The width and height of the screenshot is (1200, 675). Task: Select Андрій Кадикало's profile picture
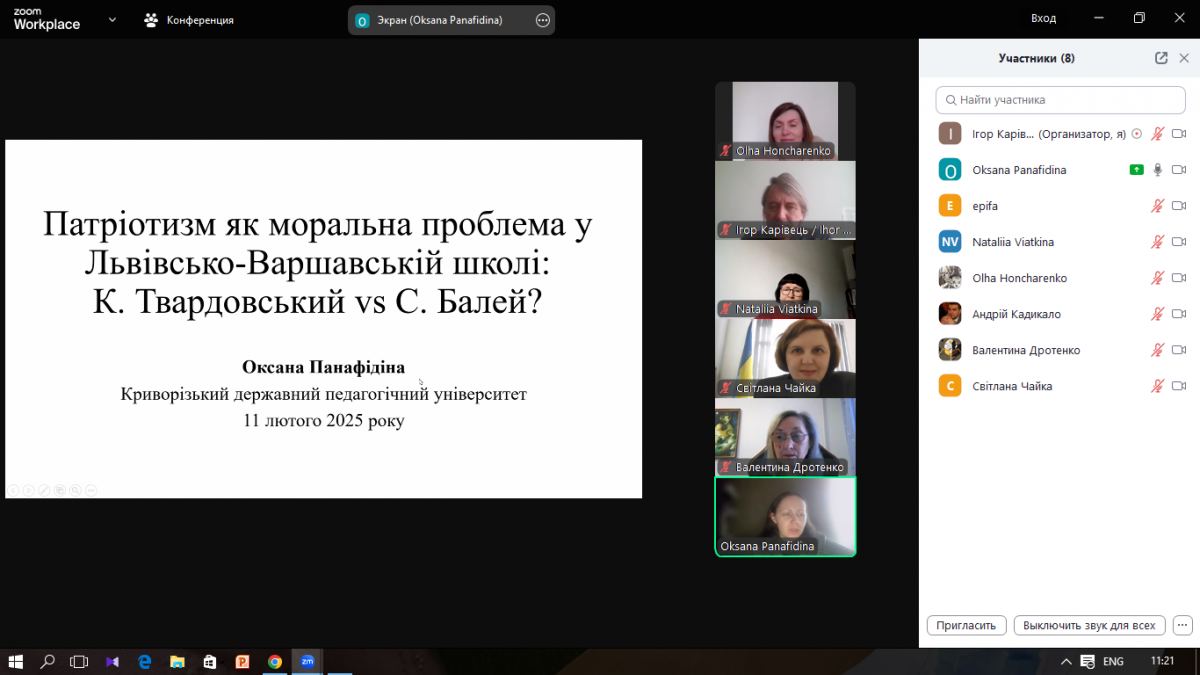950,314
